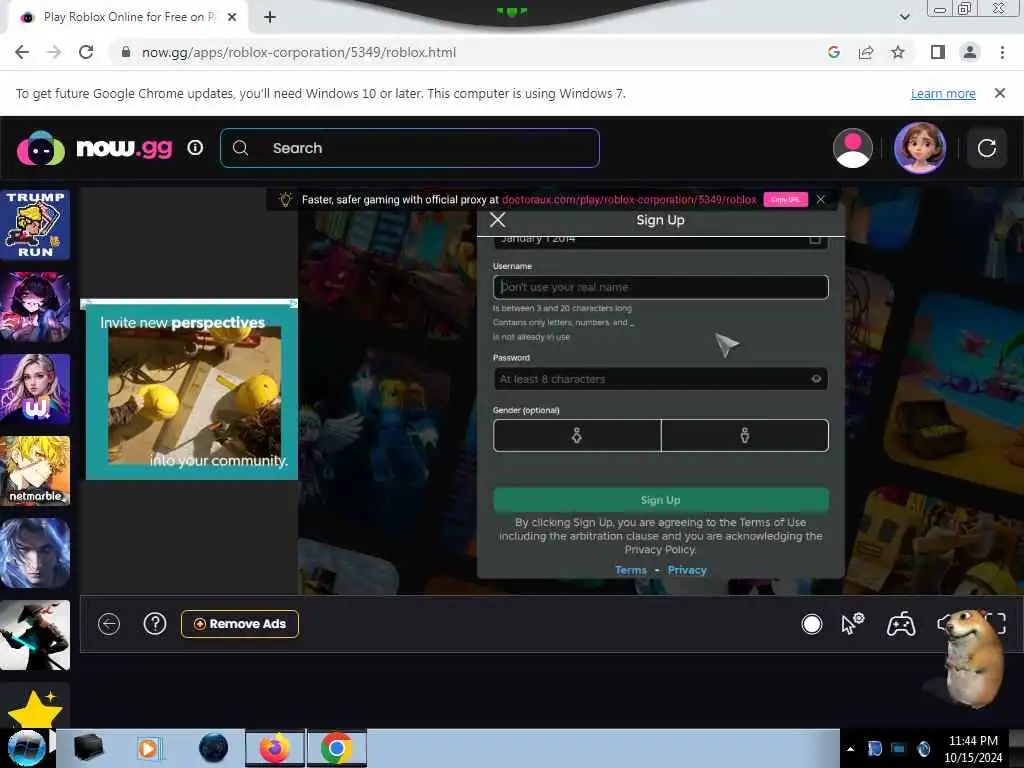Viewport: 1024px width, 768px height.
Task: Show hidden system tray icons
Action: tap(850, 749)
